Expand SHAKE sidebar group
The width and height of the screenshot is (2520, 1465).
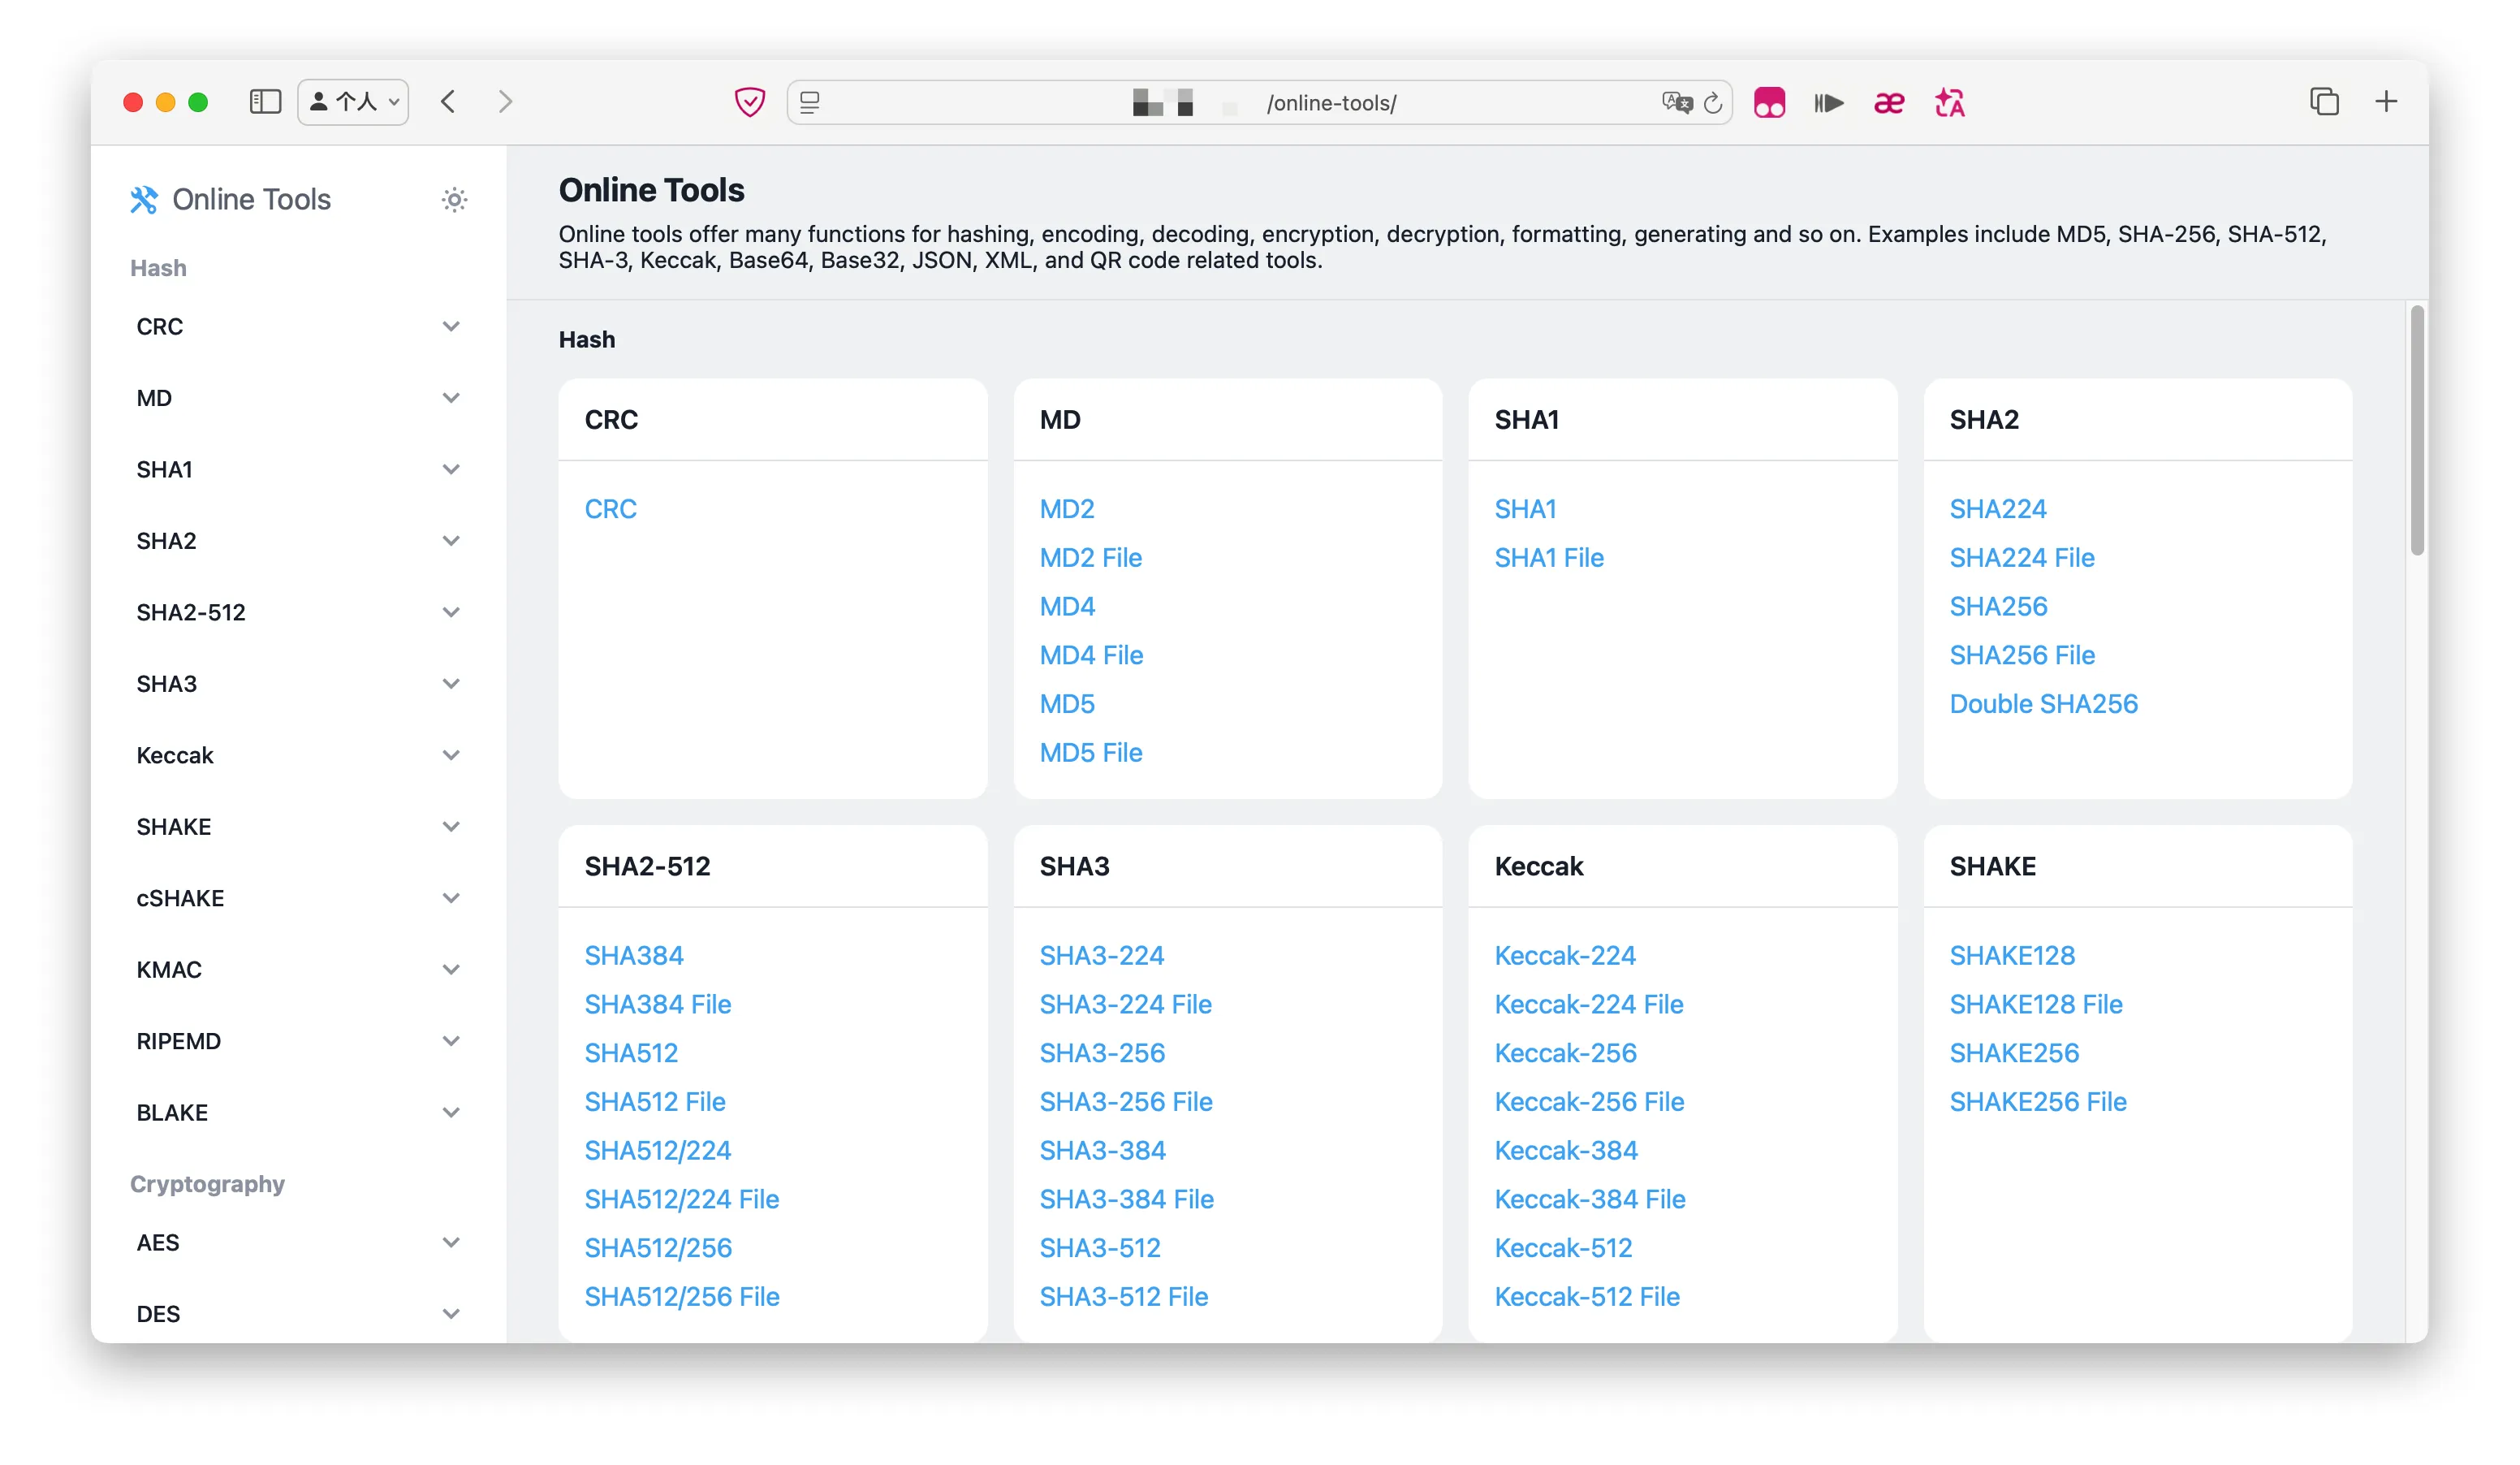click(x=297, y=827)
